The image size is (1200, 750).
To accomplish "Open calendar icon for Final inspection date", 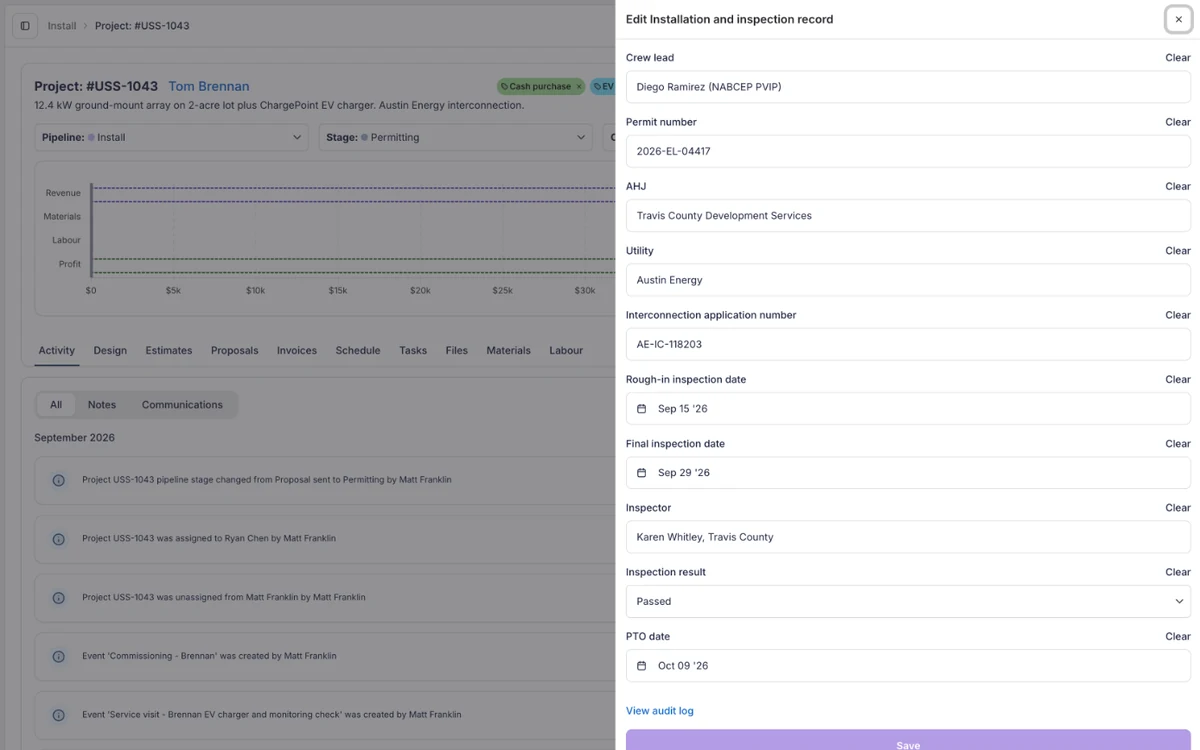I will click(x=642, y=473).
